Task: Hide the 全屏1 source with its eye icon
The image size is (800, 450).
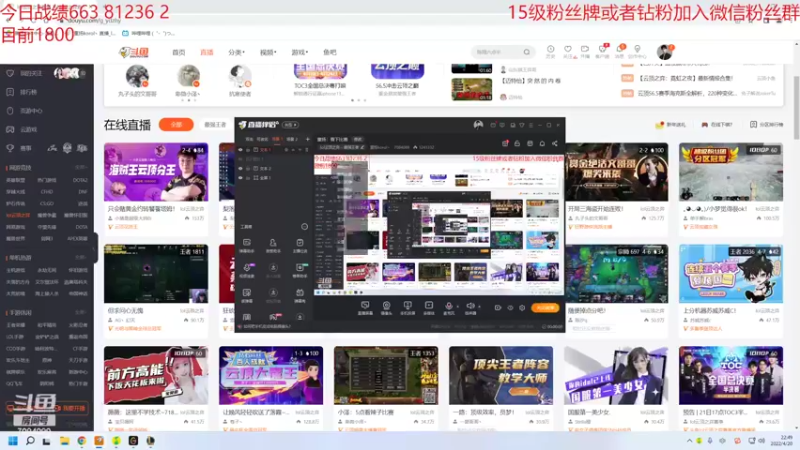Action: point(240,178)
